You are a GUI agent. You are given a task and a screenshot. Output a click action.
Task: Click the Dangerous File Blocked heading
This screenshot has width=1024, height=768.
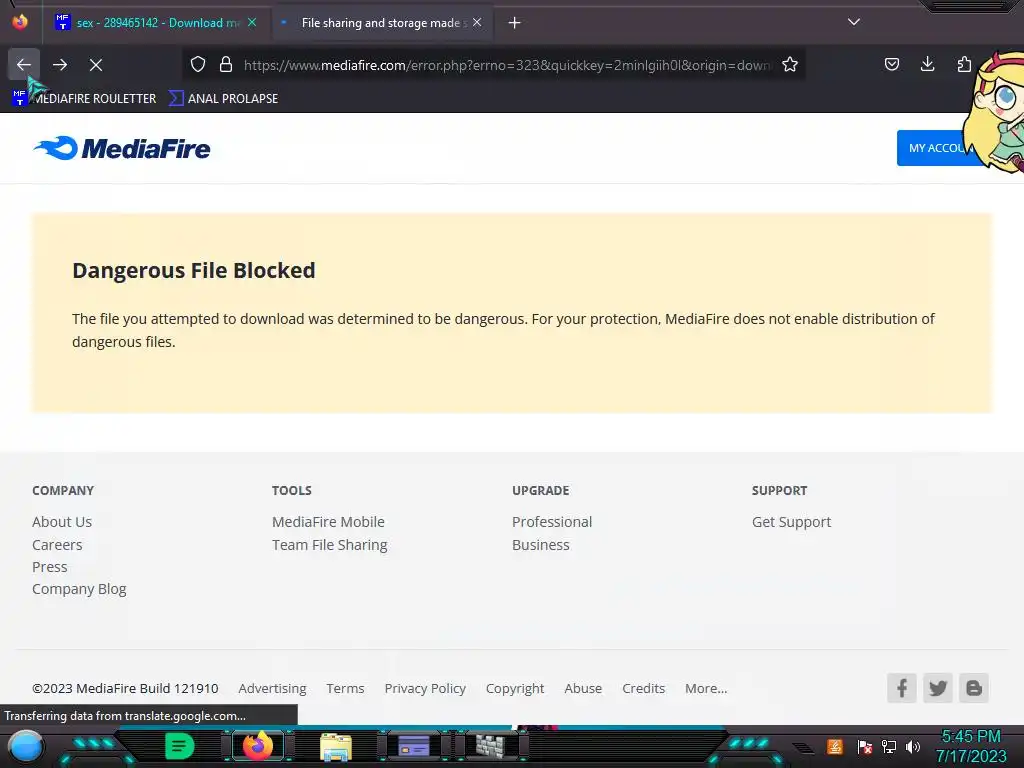click(x=194, y=270)
